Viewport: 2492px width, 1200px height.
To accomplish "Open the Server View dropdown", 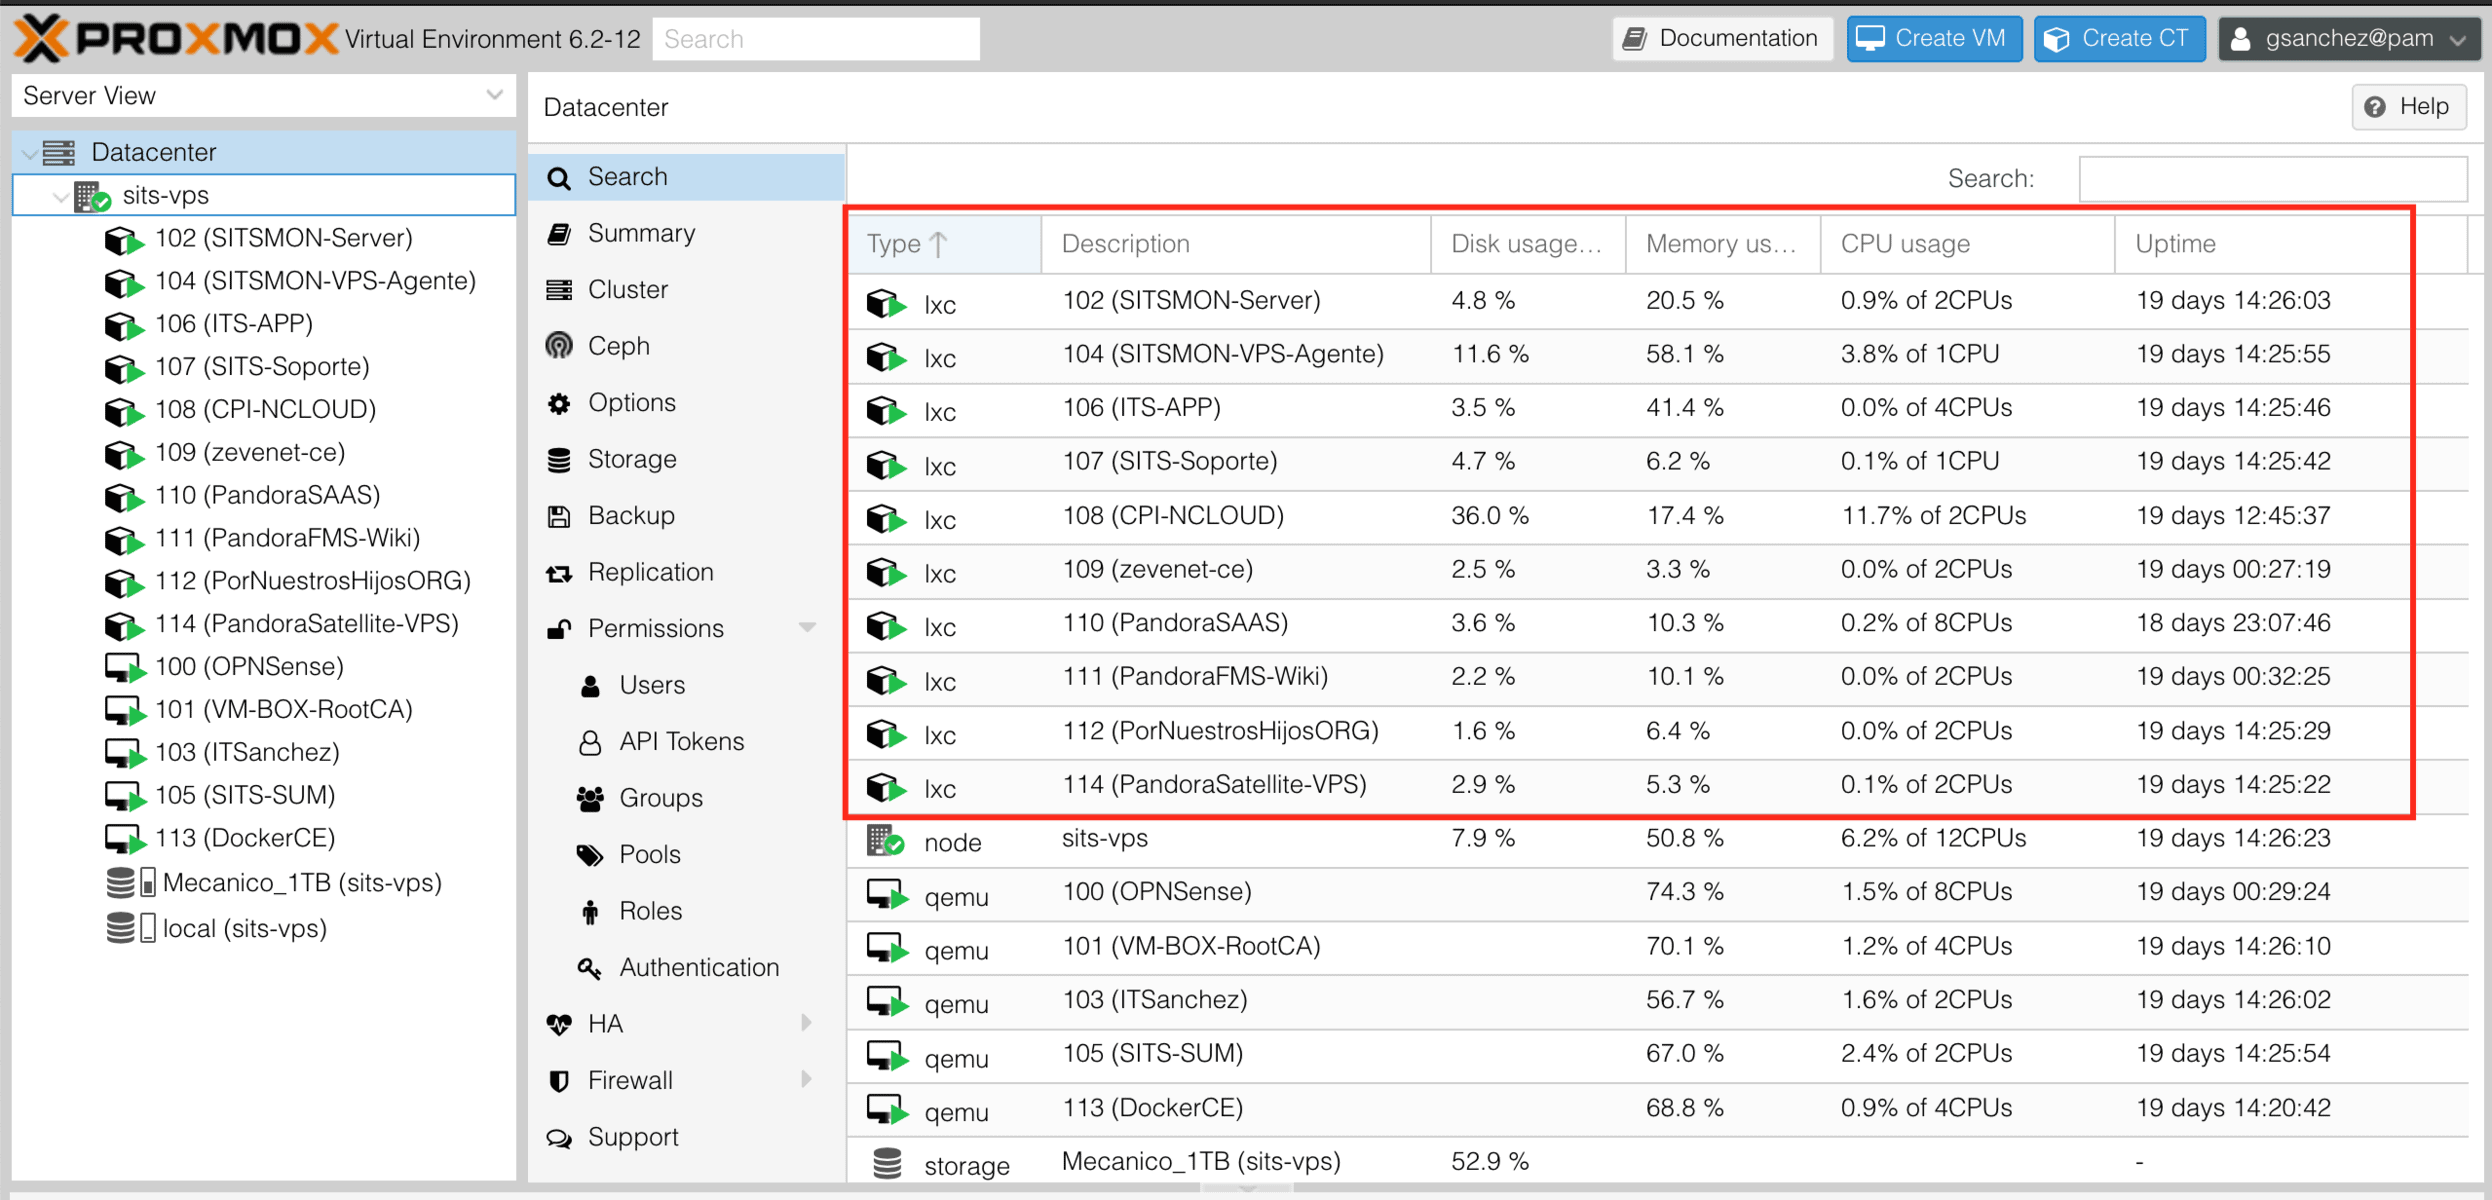I will tap(494, 95).
